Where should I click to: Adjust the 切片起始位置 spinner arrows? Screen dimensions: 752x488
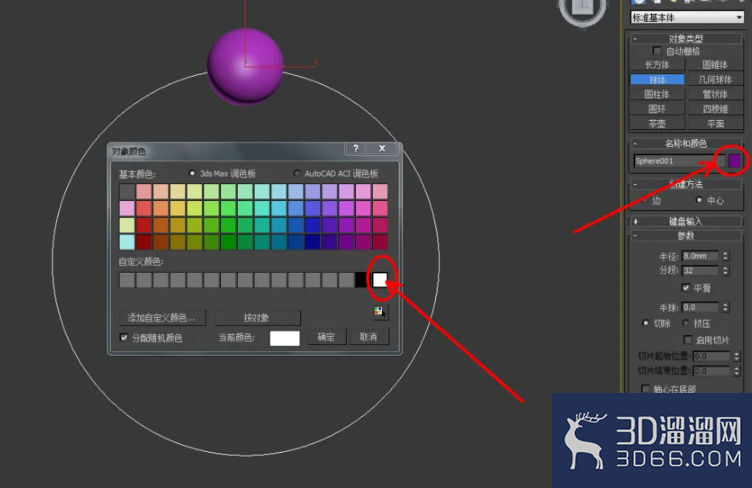(737, 356)
